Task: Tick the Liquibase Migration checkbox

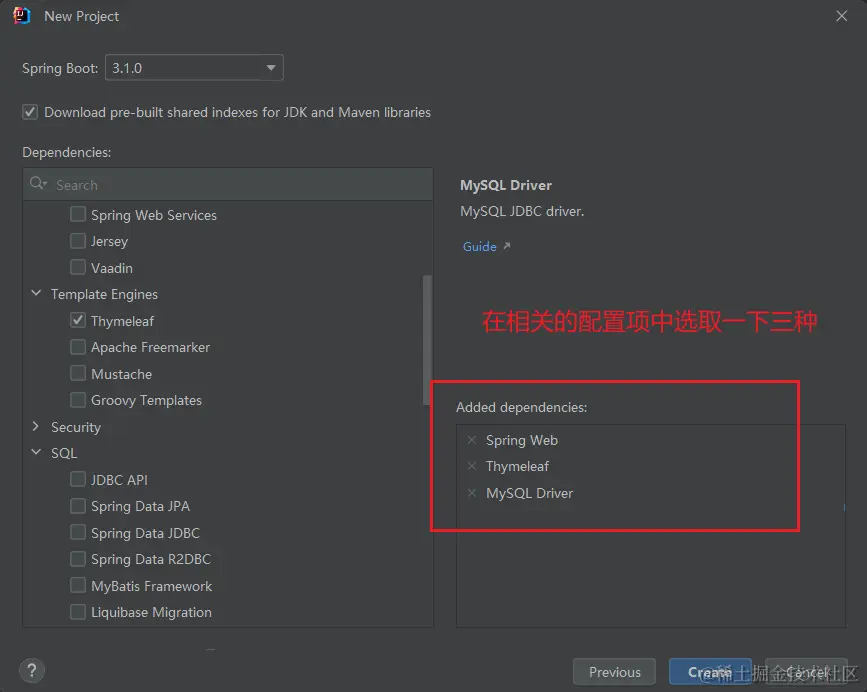Action: point(78,612)
